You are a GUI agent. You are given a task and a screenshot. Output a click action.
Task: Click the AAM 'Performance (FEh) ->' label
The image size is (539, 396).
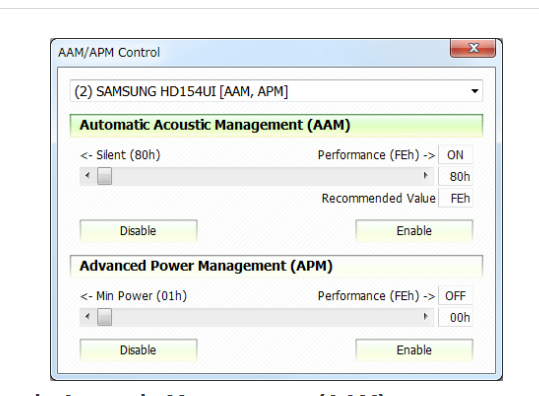pyautogui.click(x=376, y=155)
